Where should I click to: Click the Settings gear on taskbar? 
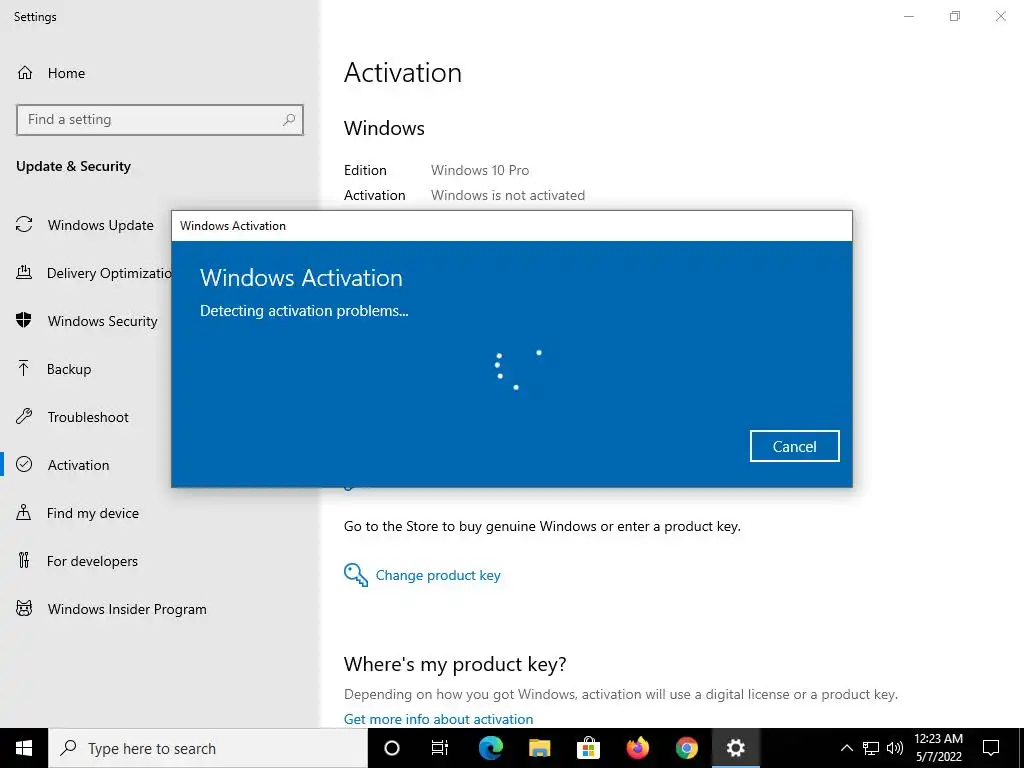point(735,748)
